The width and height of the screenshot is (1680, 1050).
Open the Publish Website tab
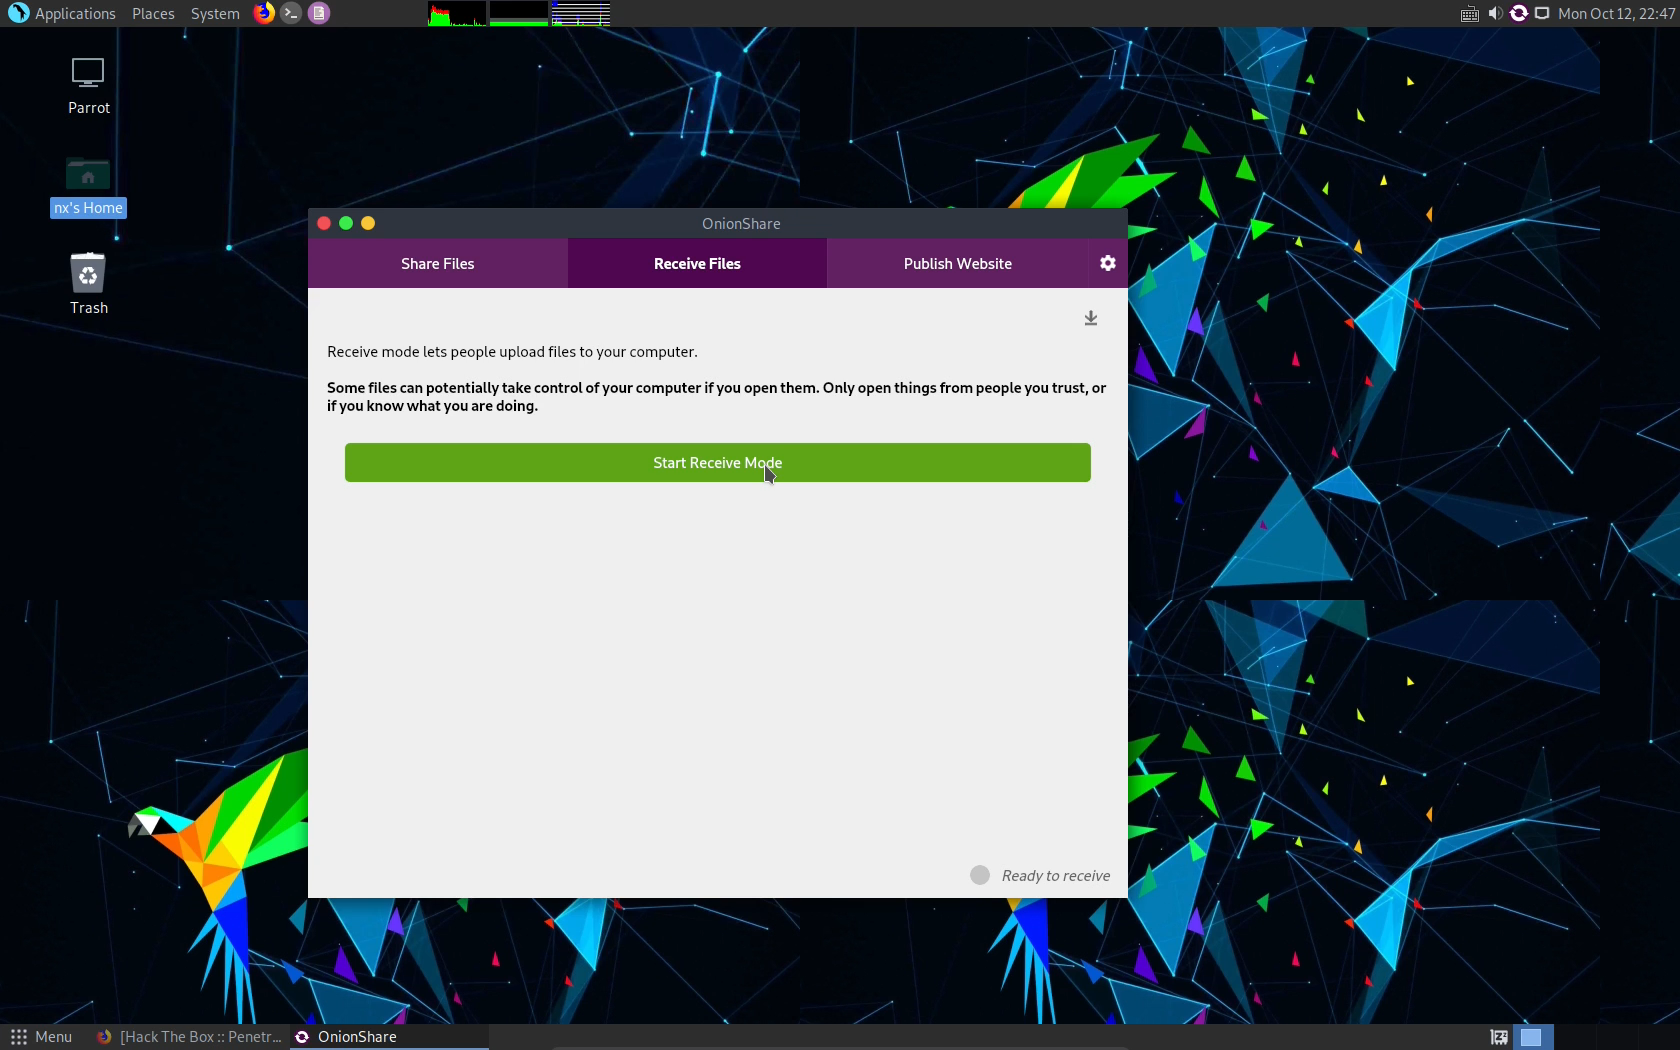pyautogui.click(x=957, y=263)
